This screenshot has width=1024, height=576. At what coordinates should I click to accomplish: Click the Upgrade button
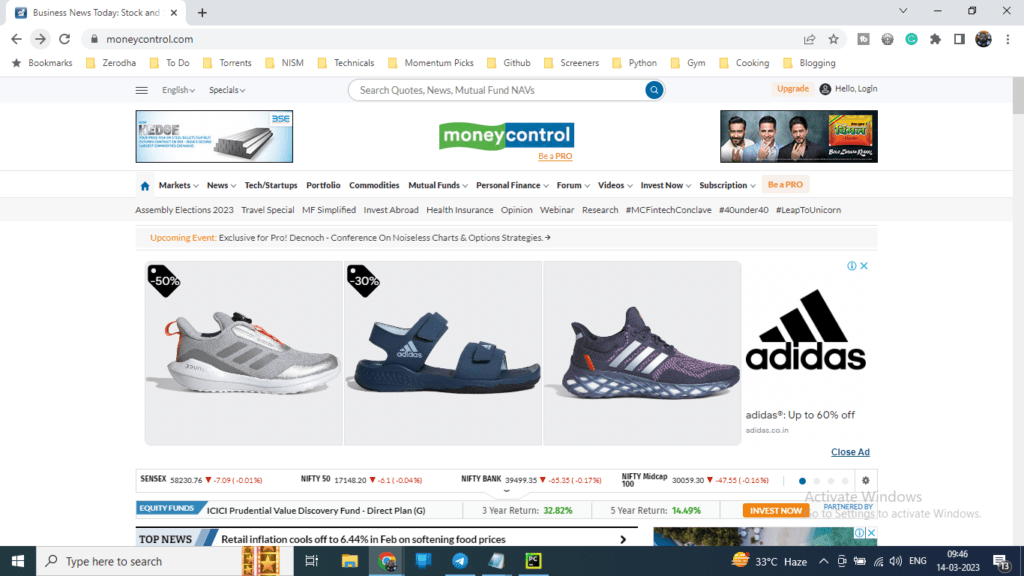pyautogui.click(x=793, y=89)
